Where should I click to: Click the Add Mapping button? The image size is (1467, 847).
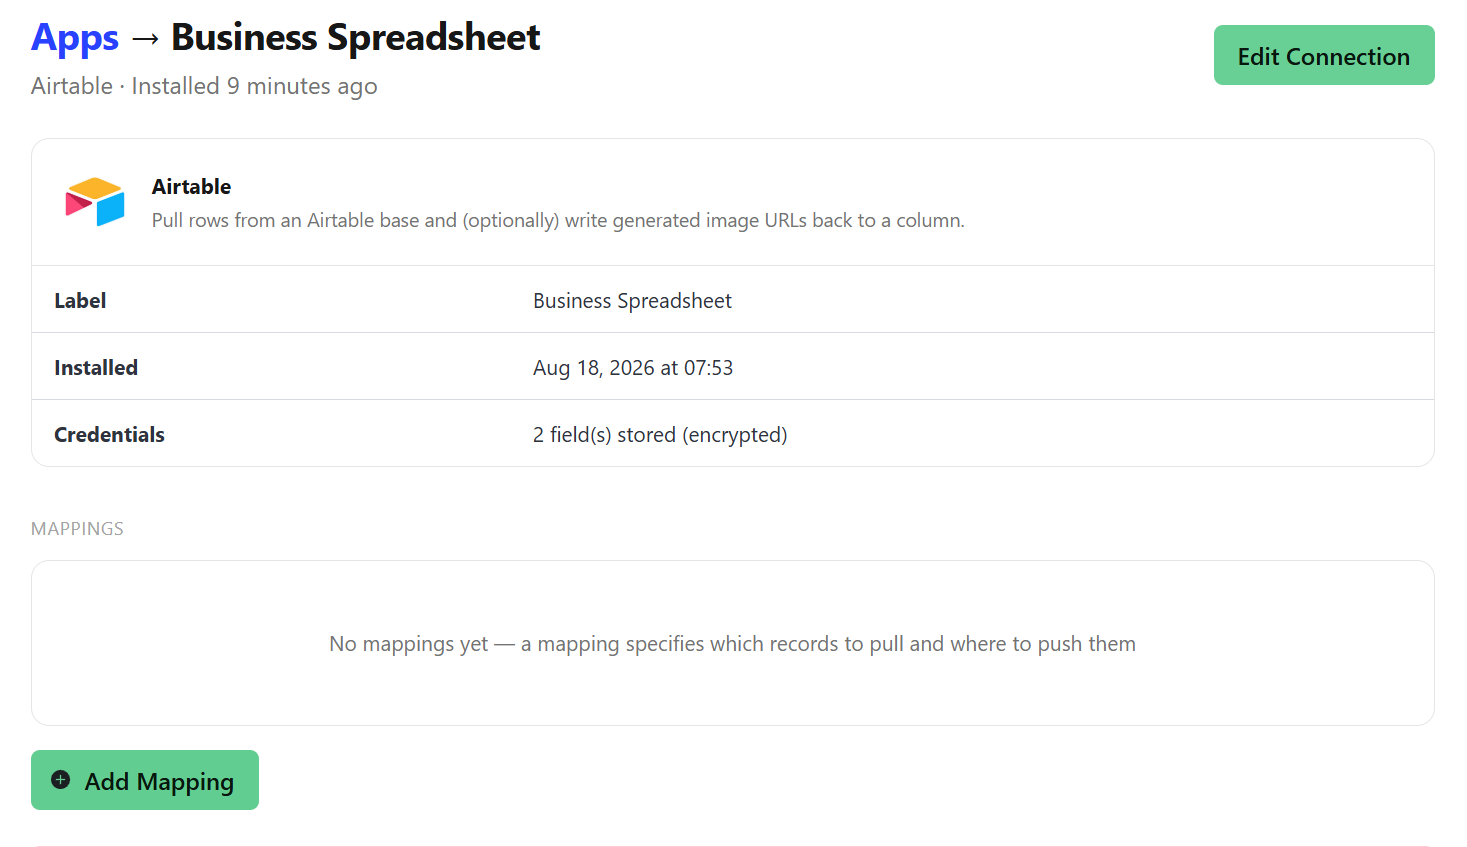[145, 780]
